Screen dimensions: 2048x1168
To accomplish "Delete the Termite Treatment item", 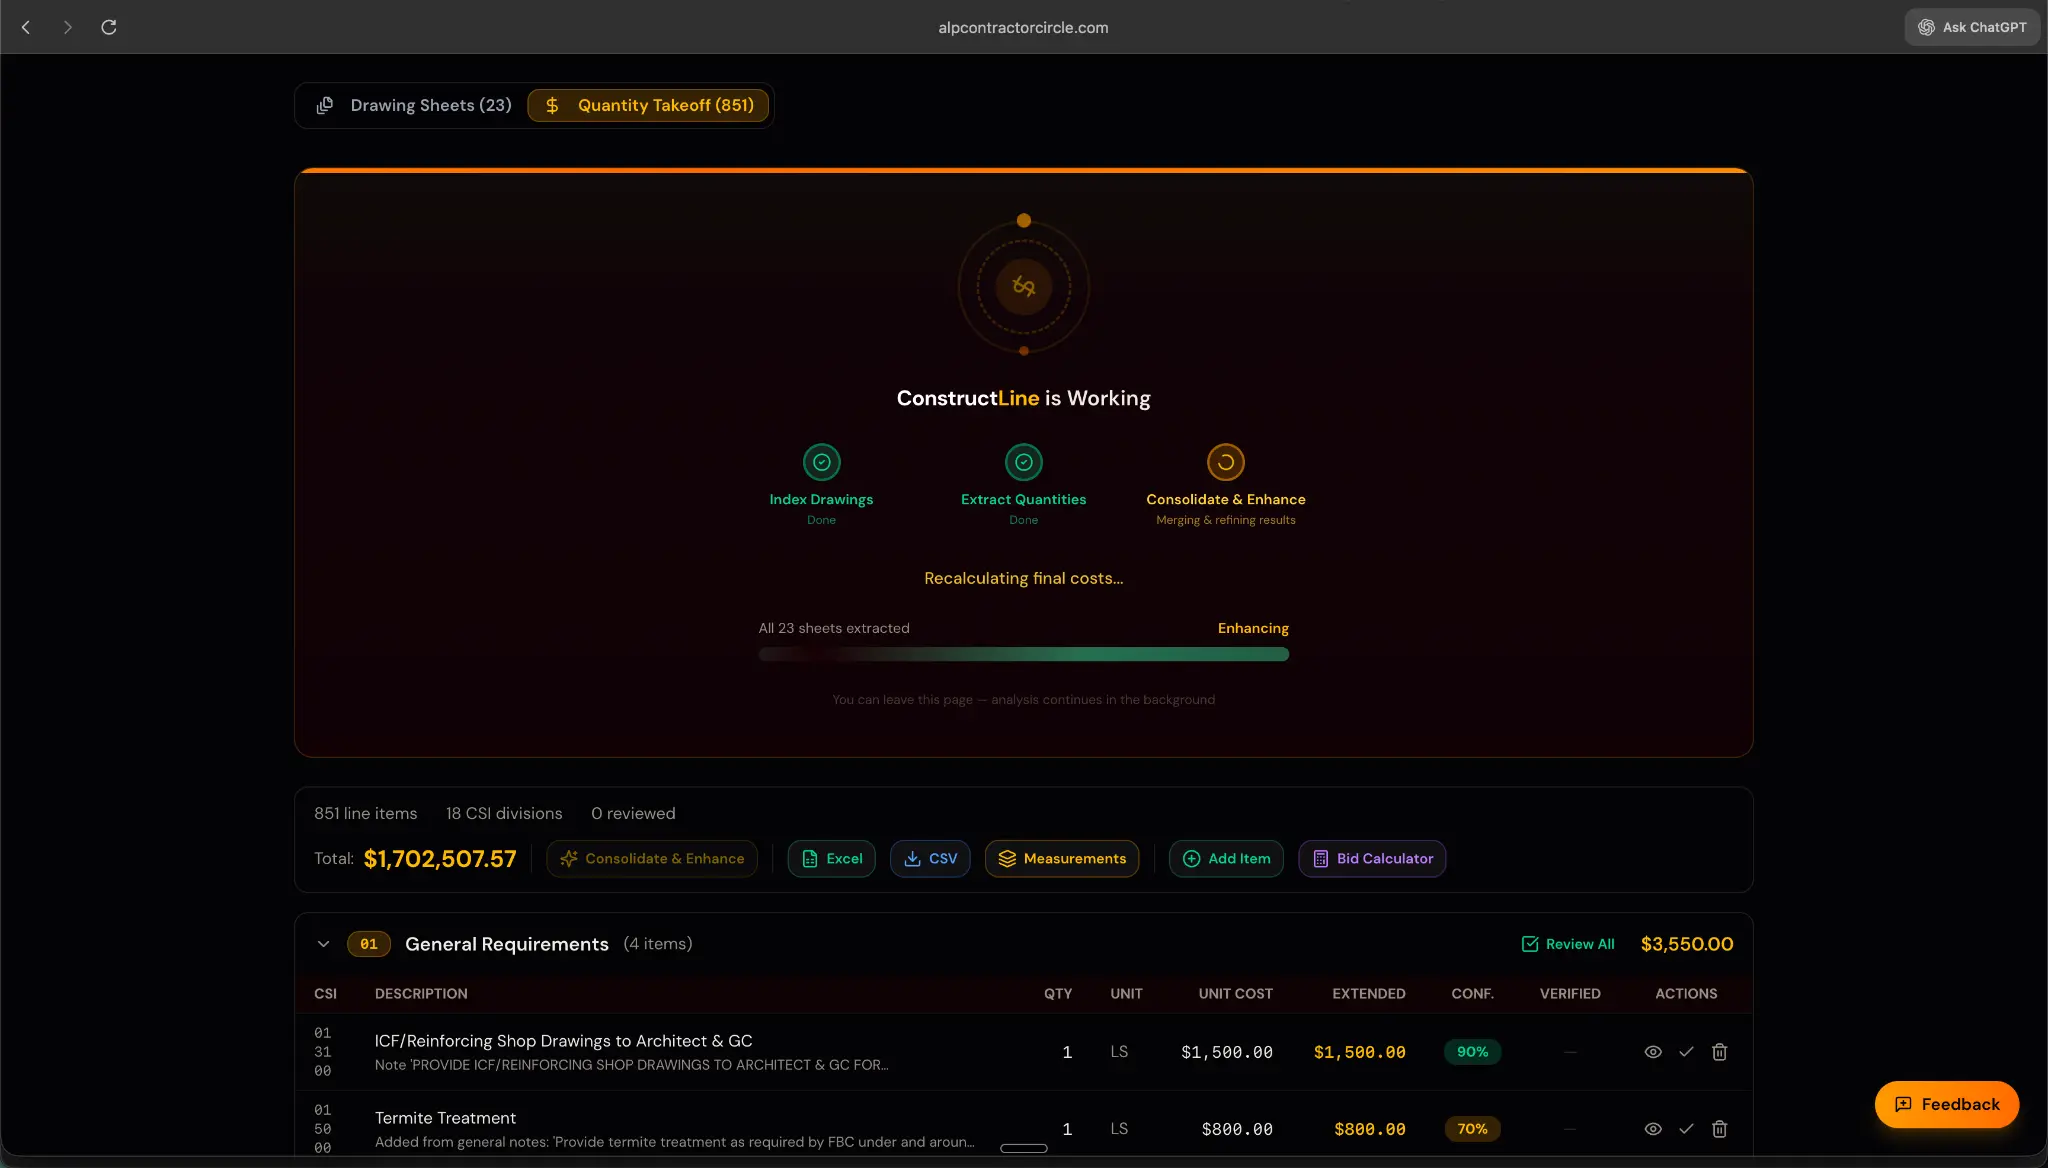I will pos(1720,1129).
